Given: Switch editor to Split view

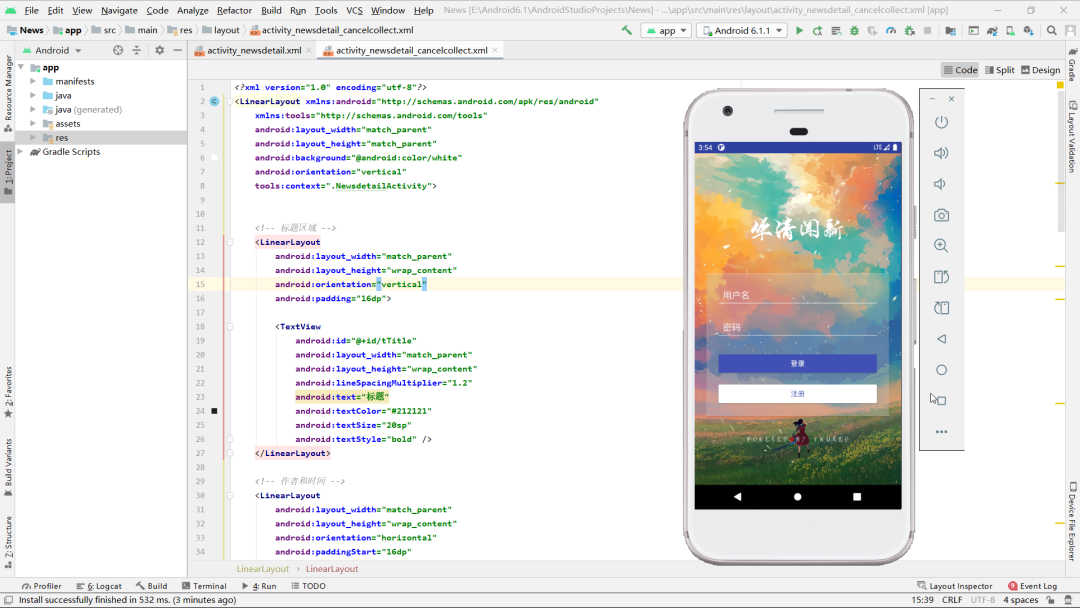Looking at the screenshot, I should point(1000,70).
